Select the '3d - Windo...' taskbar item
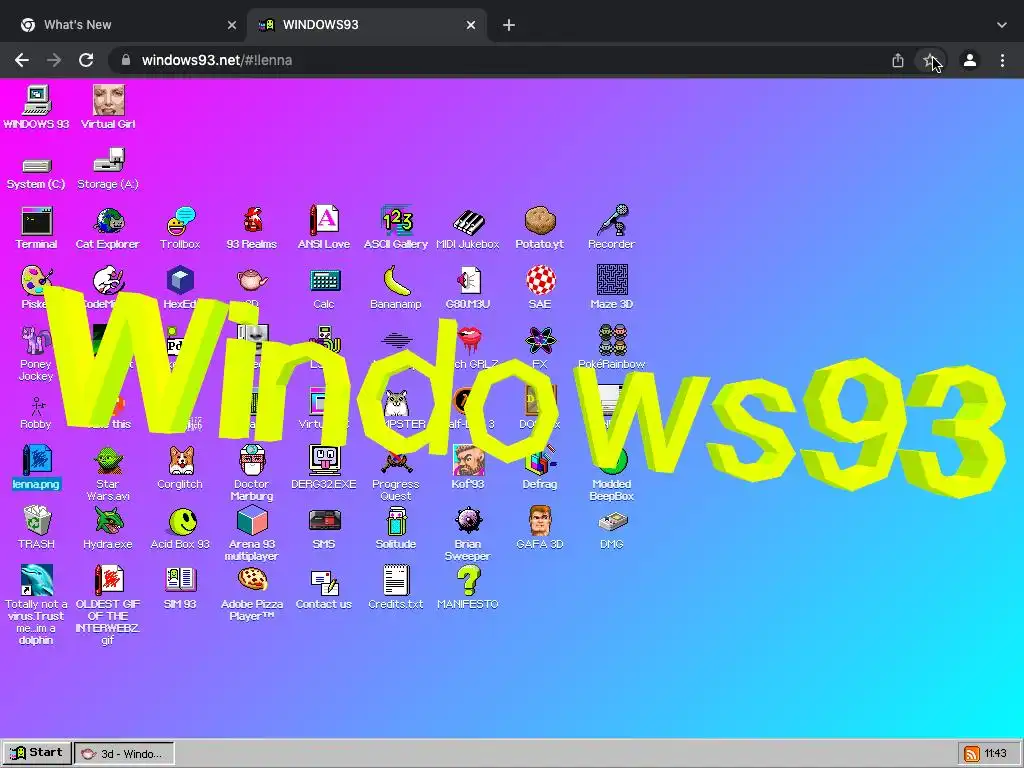1024x768 pixels. (x=124, y=754)
